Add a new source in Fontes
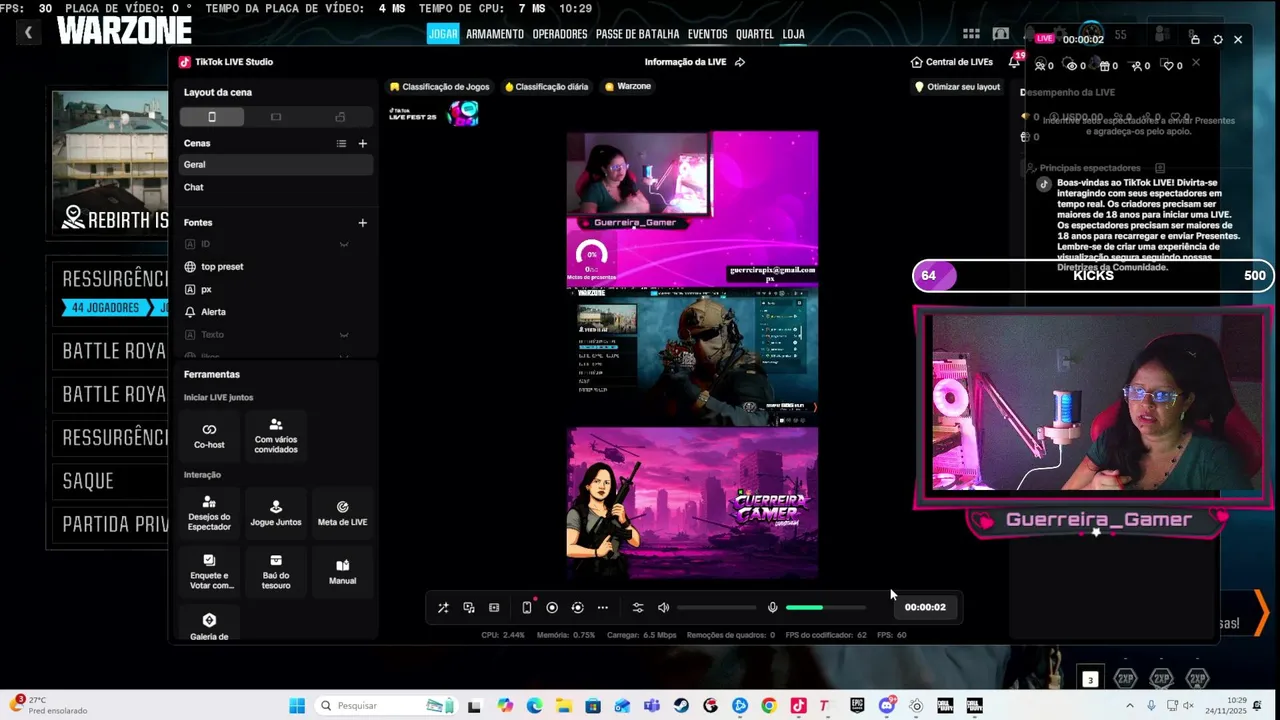1280x720 pixels. tap(362, 223)
